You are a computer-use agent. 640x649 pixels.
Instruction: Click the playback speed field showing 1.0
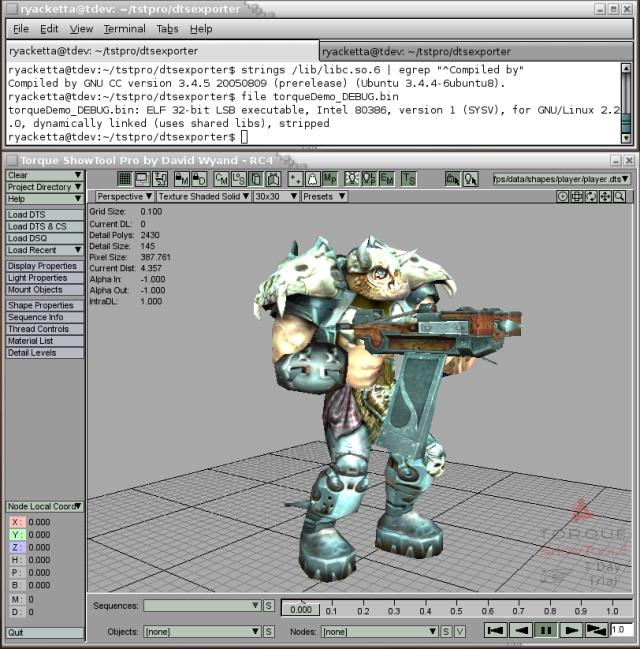tap(622, 630)
